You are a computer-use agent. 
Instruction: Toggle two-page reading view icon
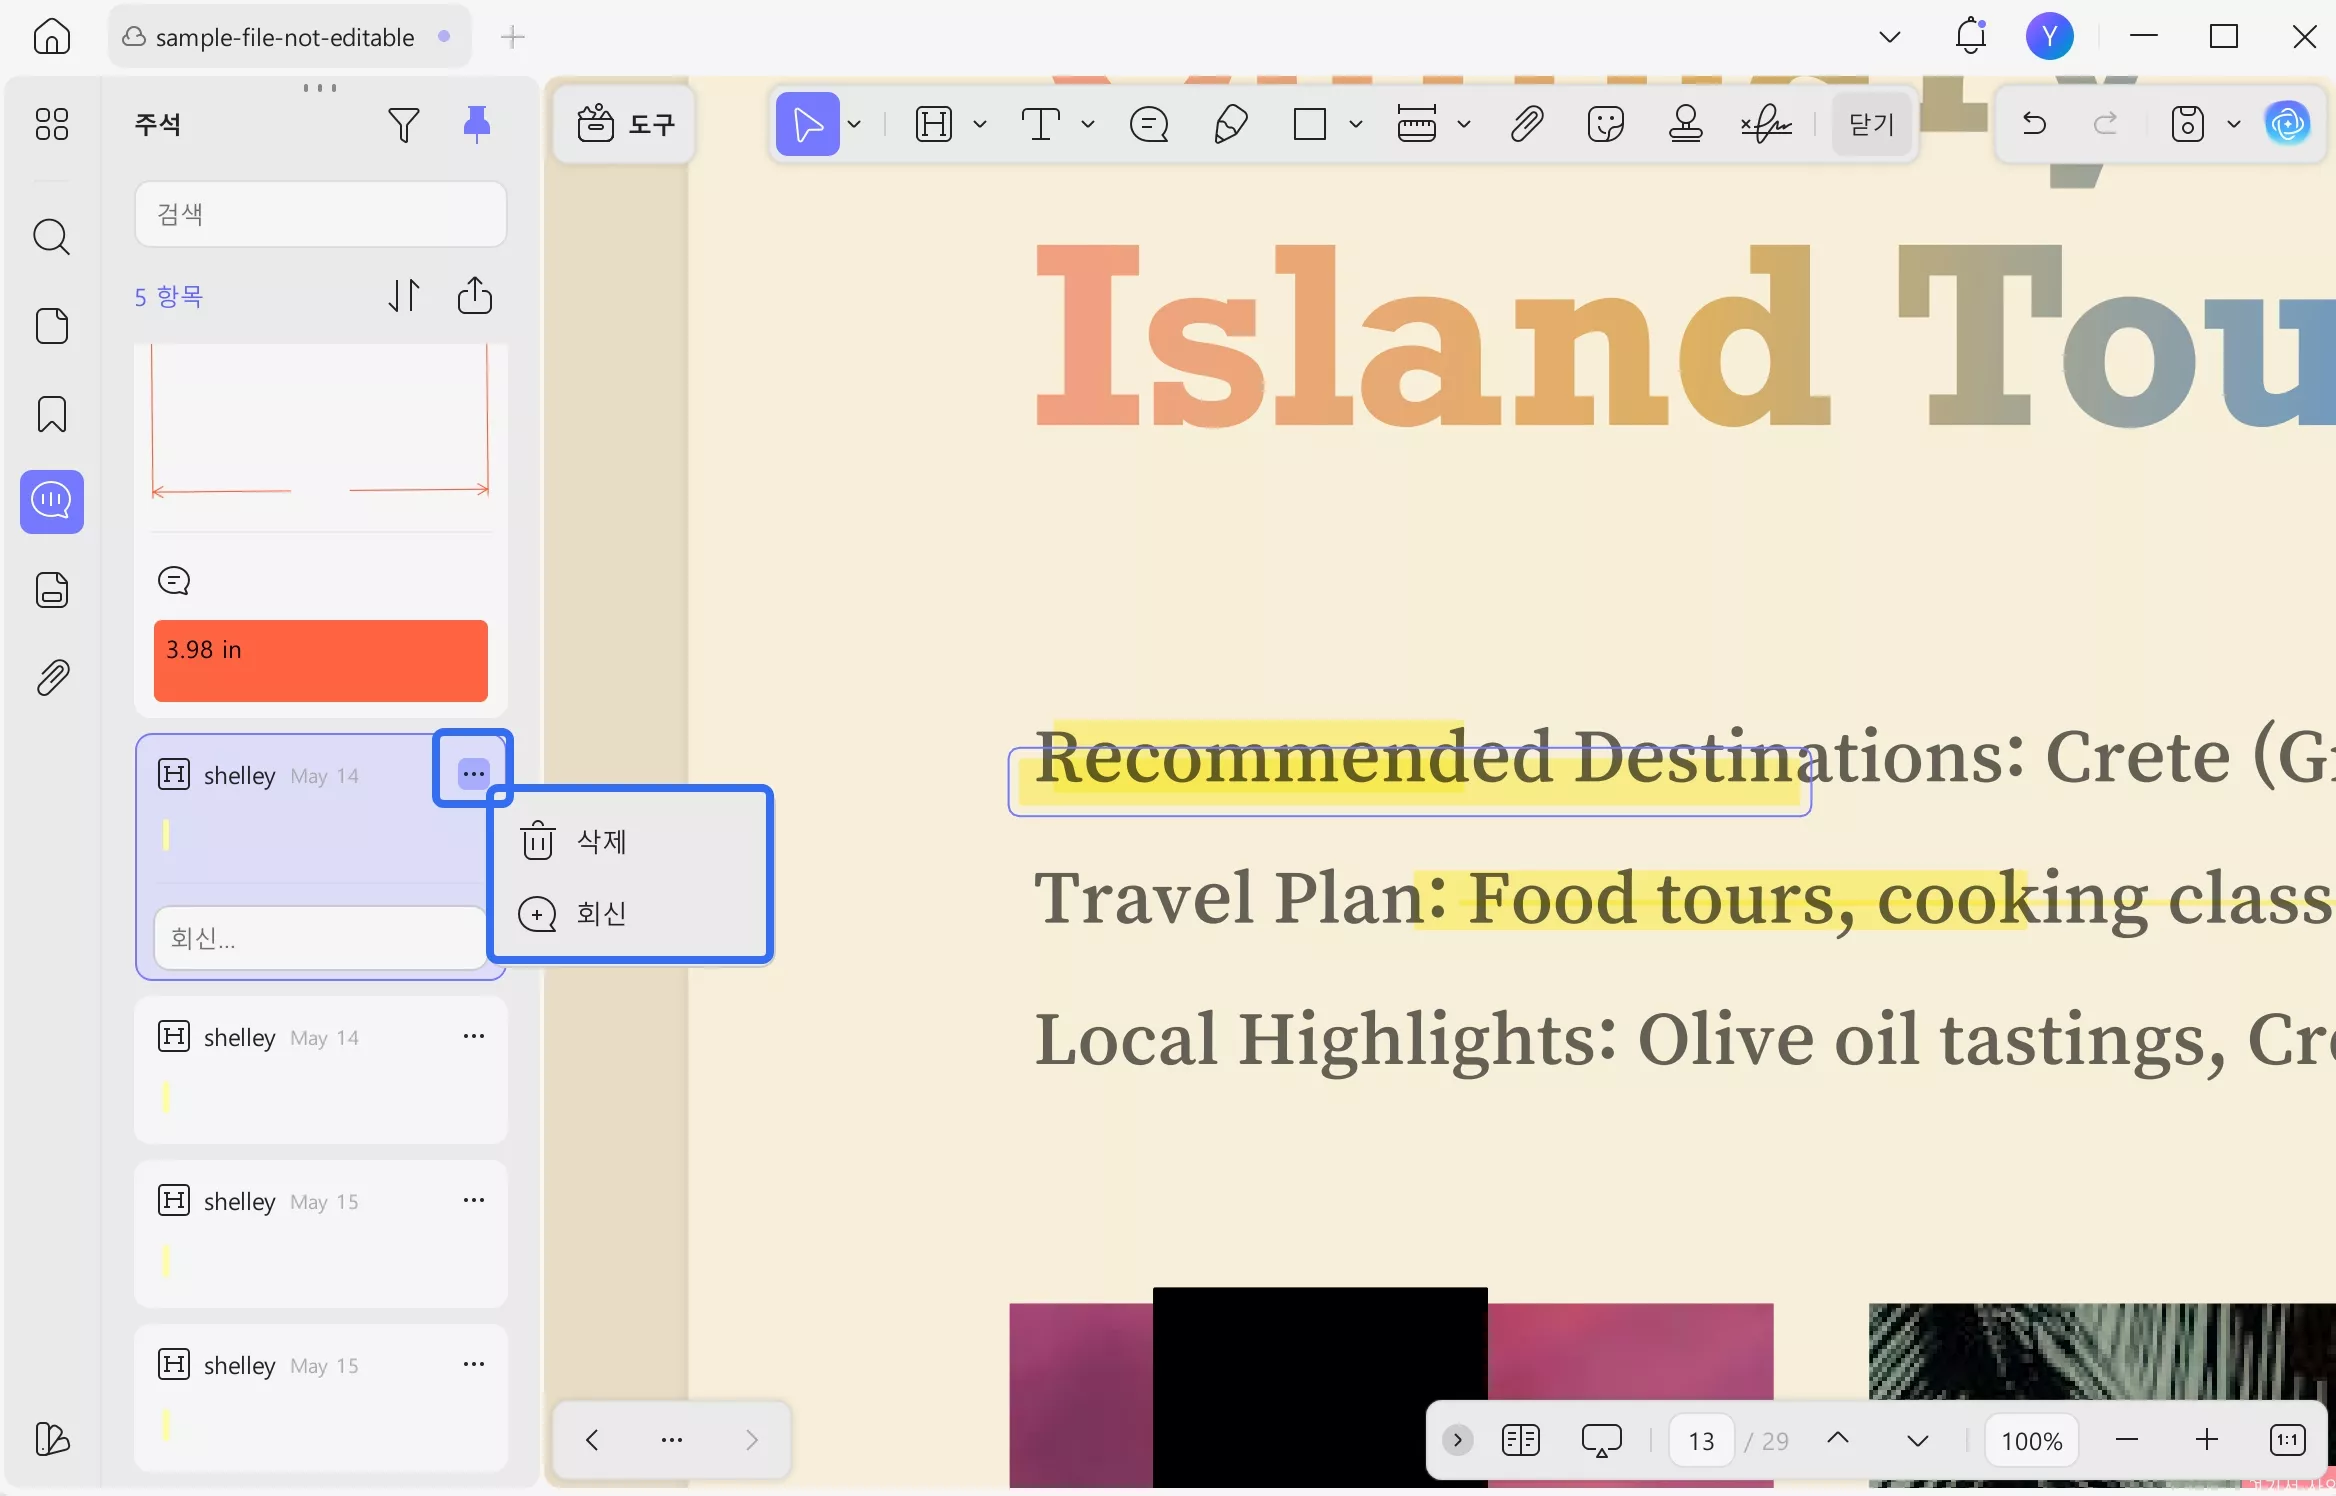point(1520,1440)
